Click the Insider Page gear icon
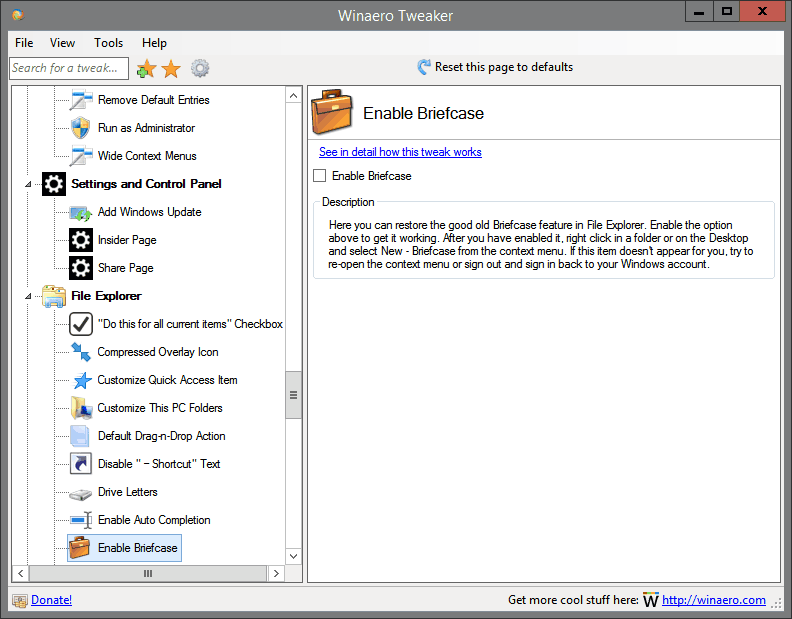792x619 pixels. [81, 240]
